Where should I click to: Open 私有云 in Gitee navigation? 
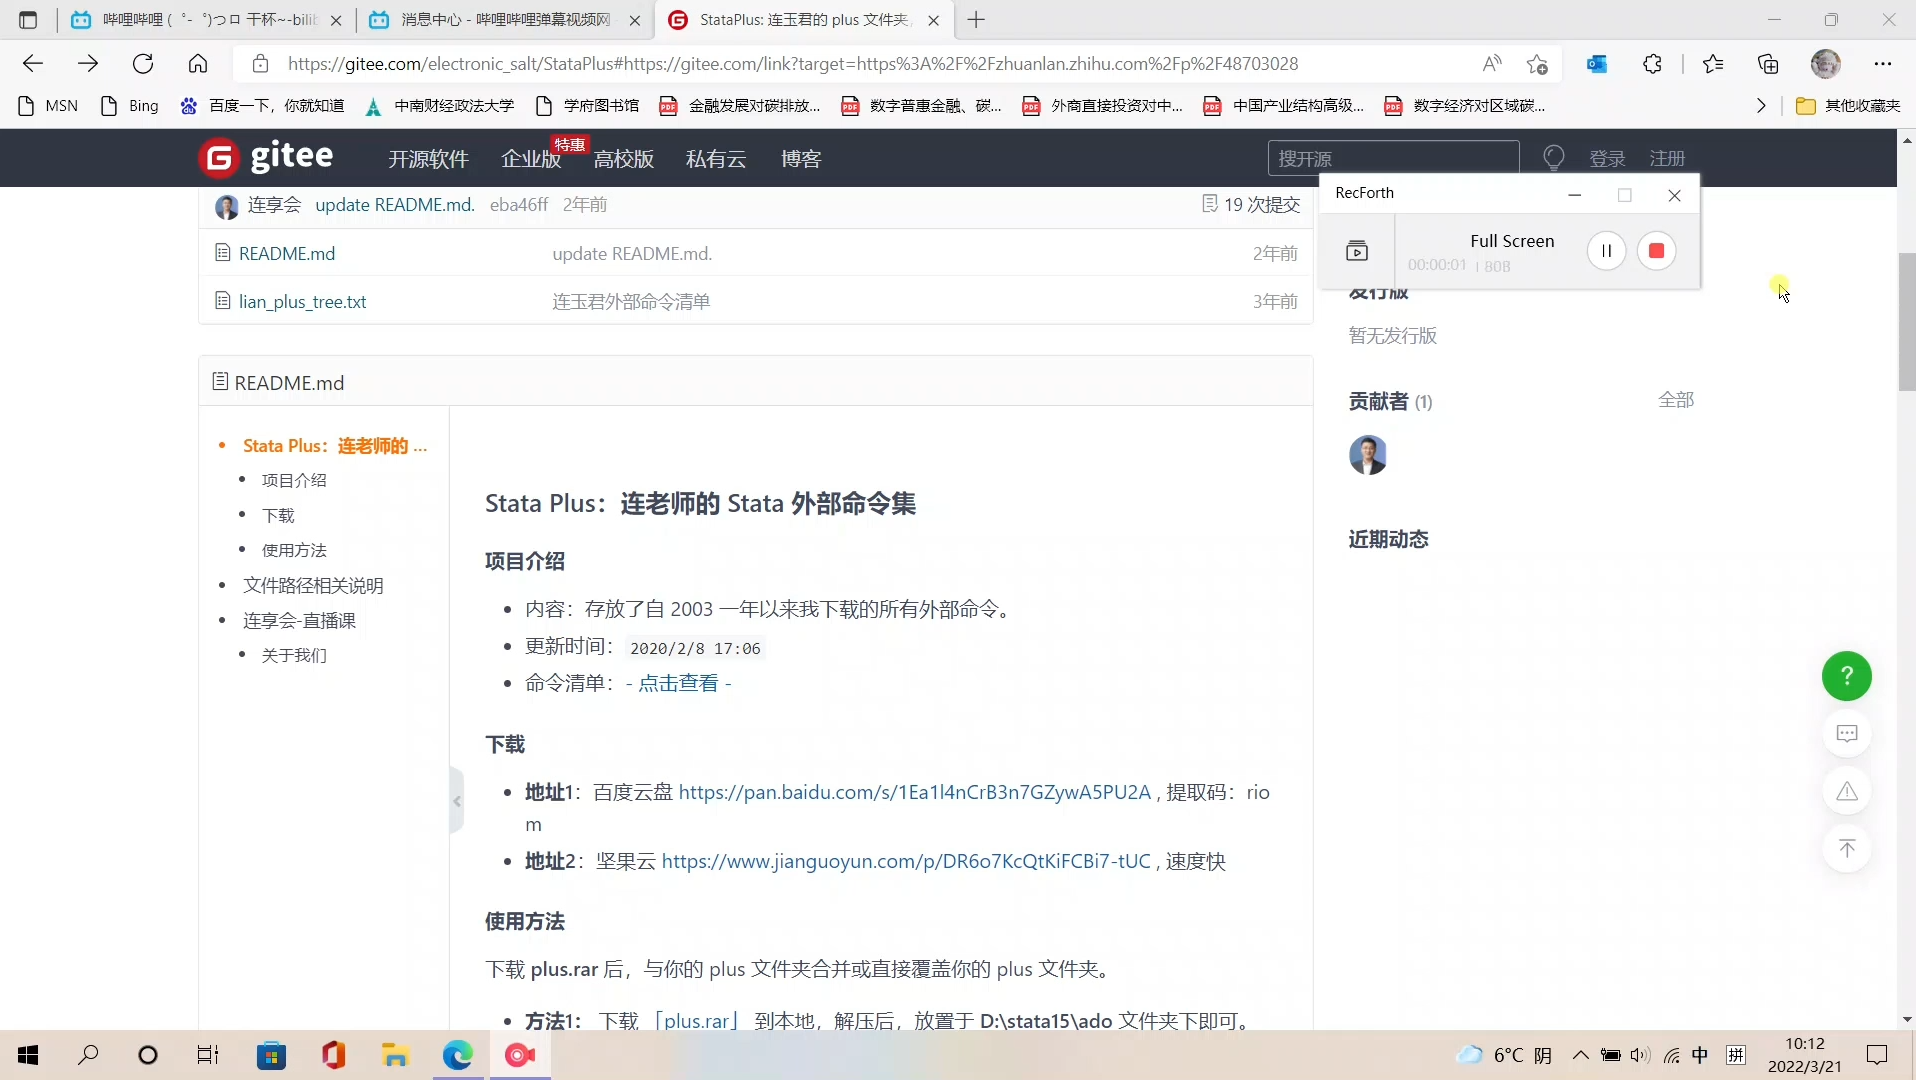[716, 159]
